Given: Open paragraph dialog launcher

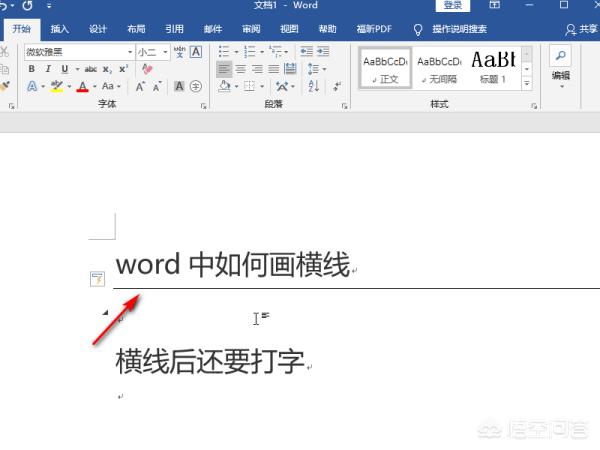Looking at the screenshot, I should 344,106.
